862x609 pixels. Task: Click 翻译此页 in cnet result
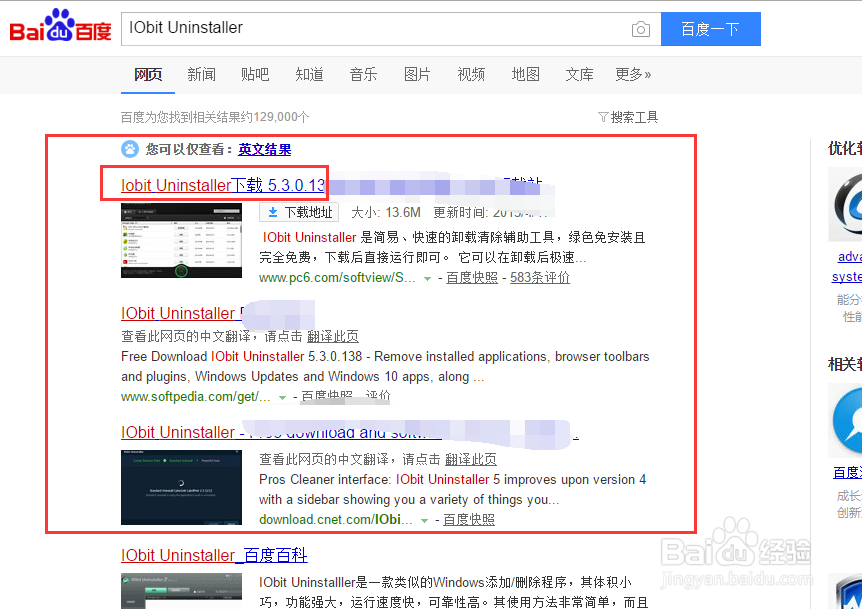tap(471, 459)
